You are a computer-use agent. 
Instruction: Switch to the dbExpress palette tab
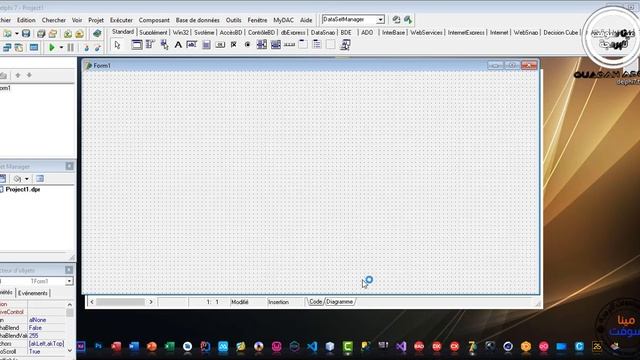(x=293, y=33)
